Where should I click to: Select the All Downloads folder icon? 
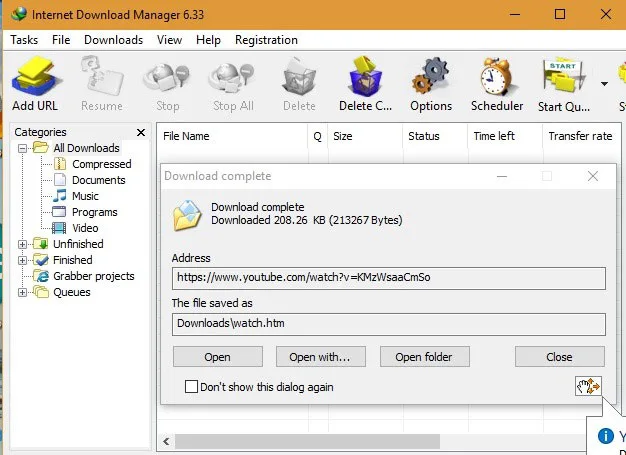pos(40,147)
